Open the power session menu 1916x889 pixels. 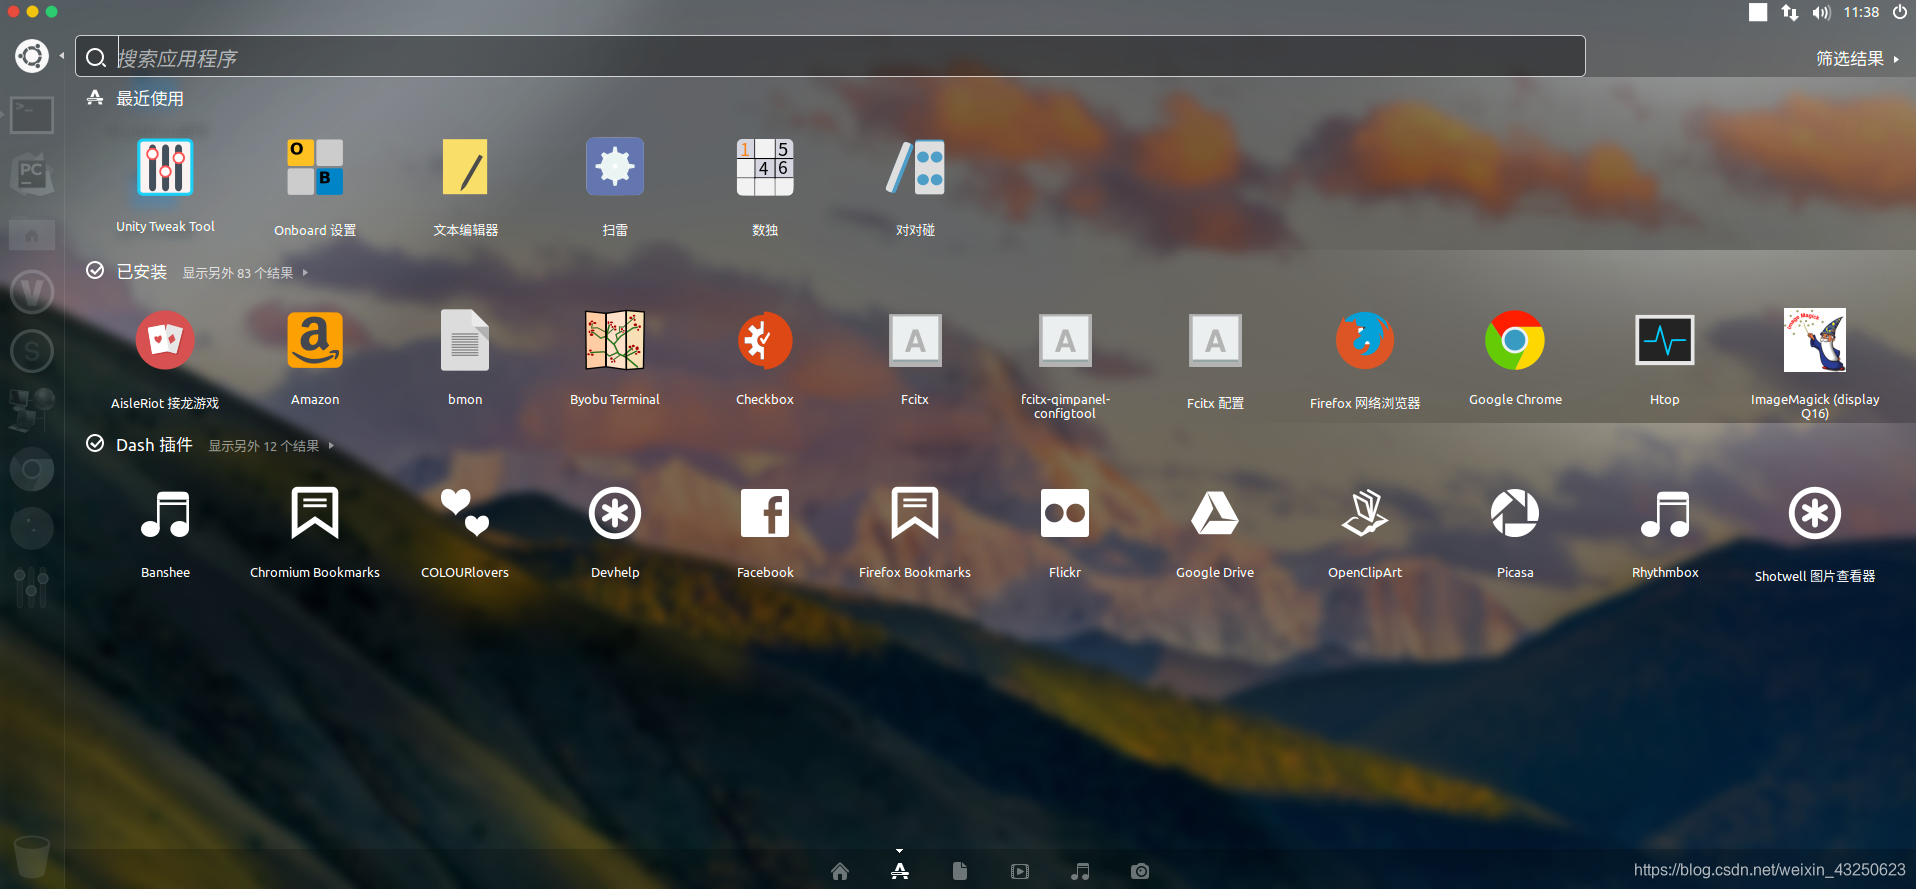pyautogui.click(x=1899, y=12)
